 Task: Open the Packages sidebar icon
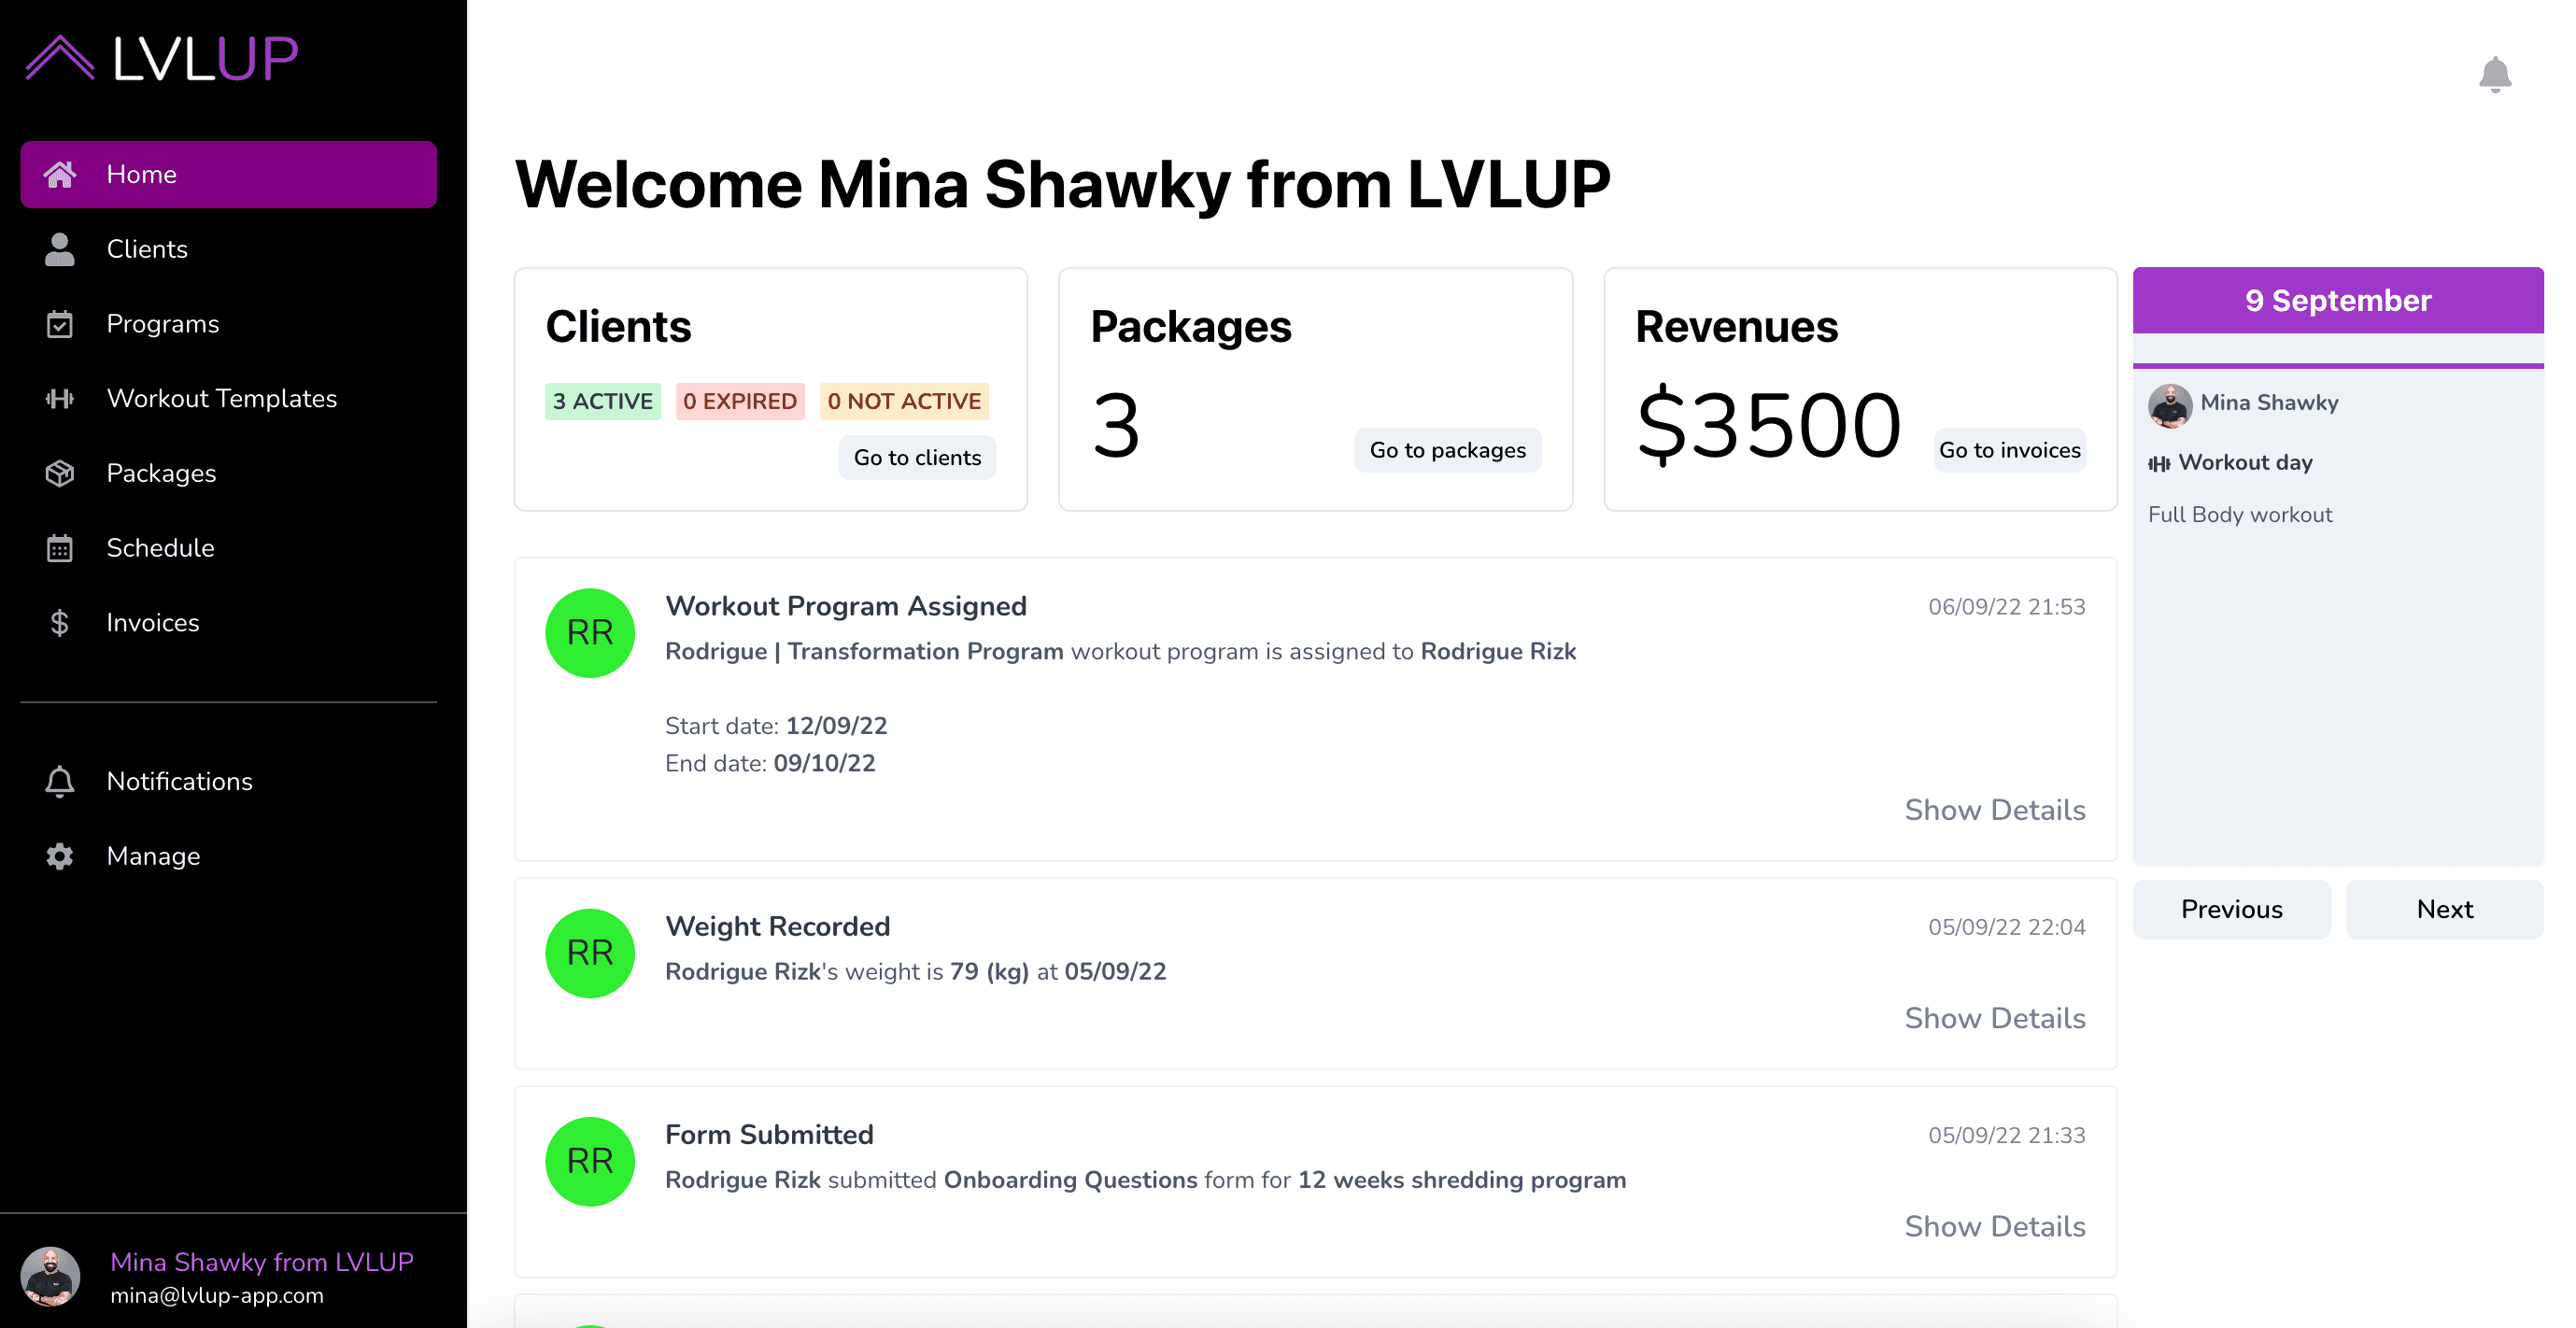click(x=59, y=473)
